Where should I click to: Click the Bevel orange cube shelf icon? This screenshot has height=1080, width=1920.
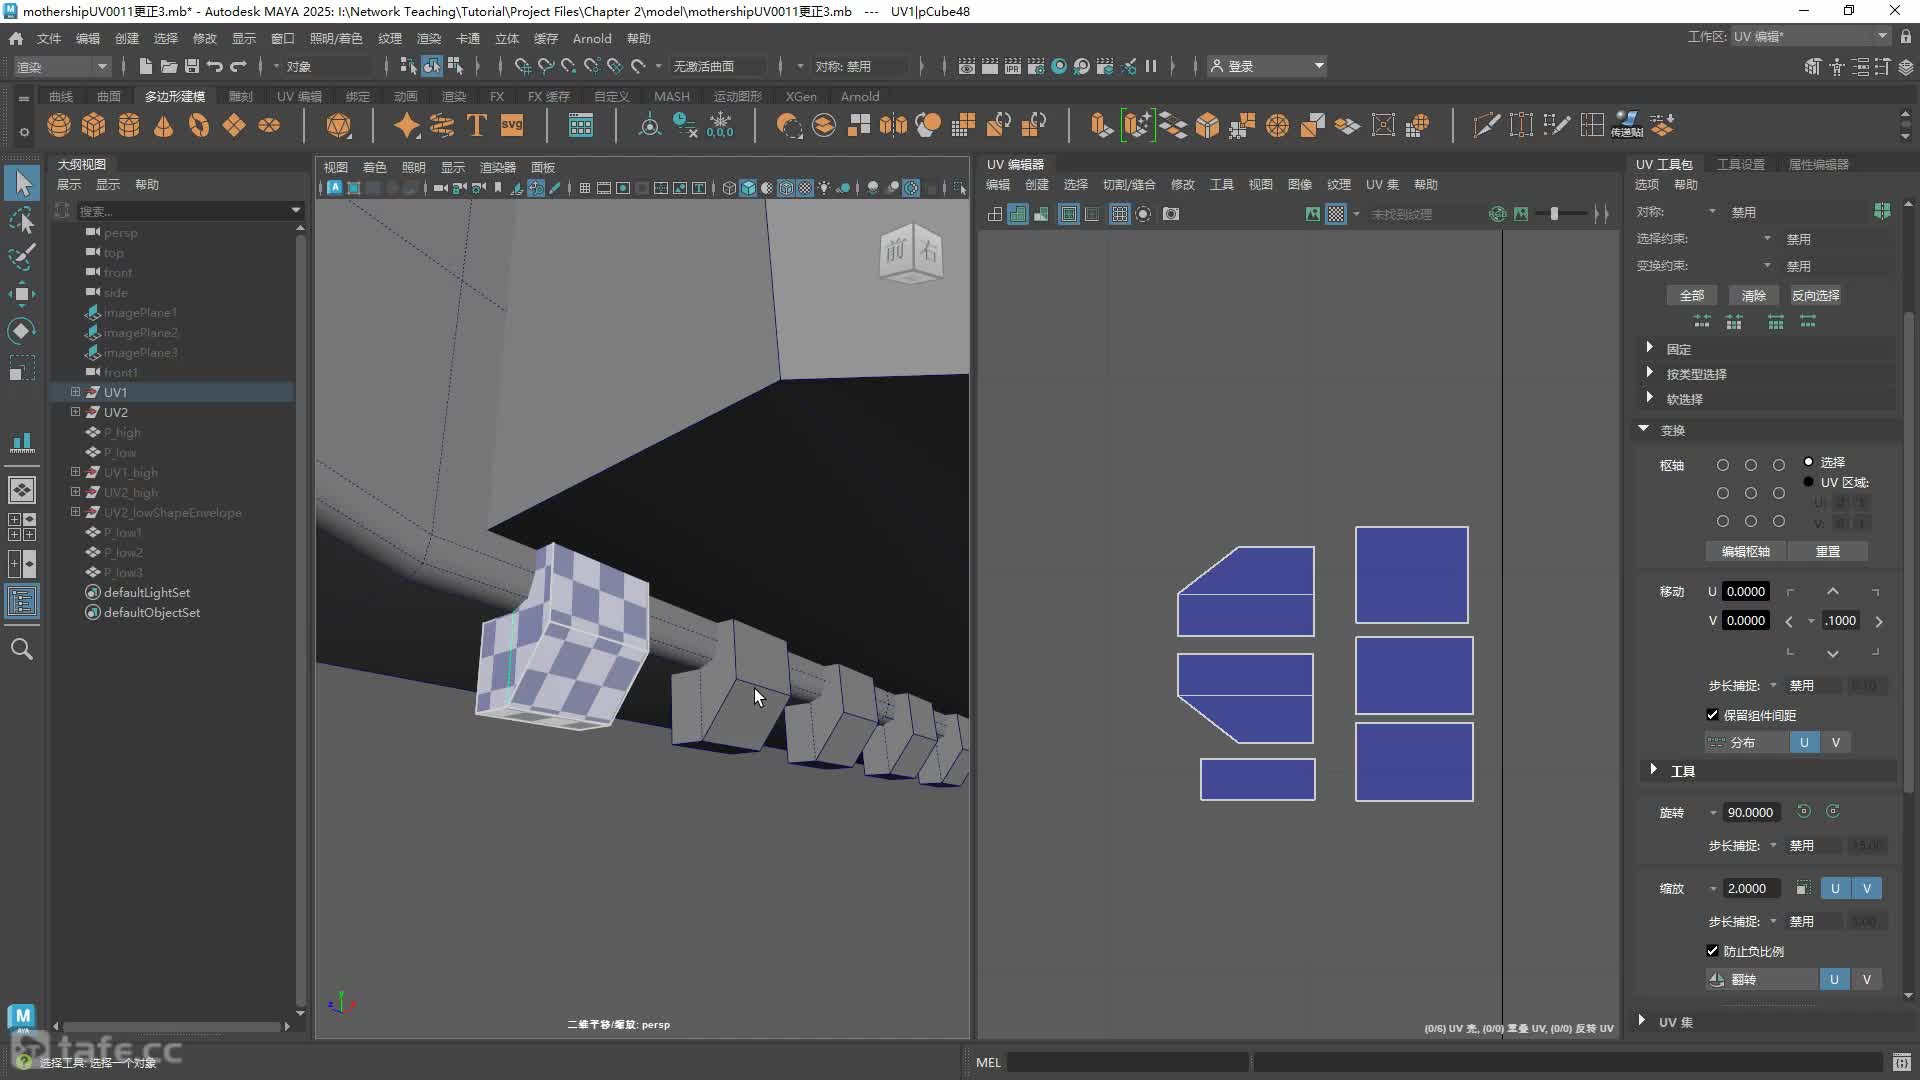(1207, 126)
